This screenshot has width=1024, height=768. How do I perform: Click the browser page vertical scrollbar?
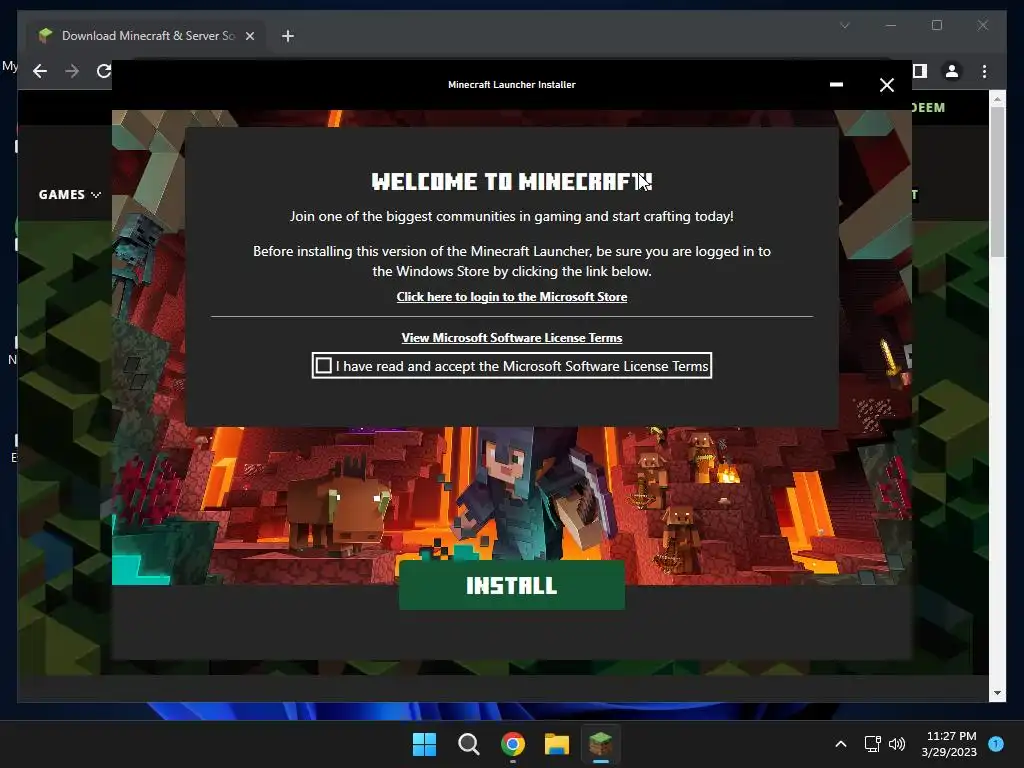point(997,182)
